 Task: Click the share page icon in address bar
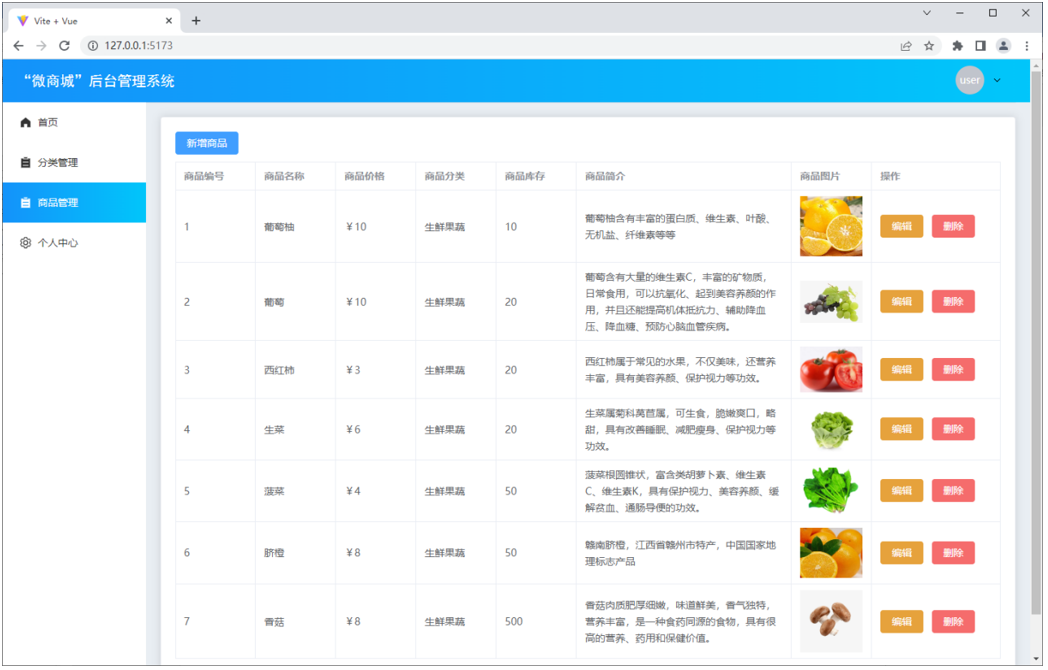click(x=906, y=46)
